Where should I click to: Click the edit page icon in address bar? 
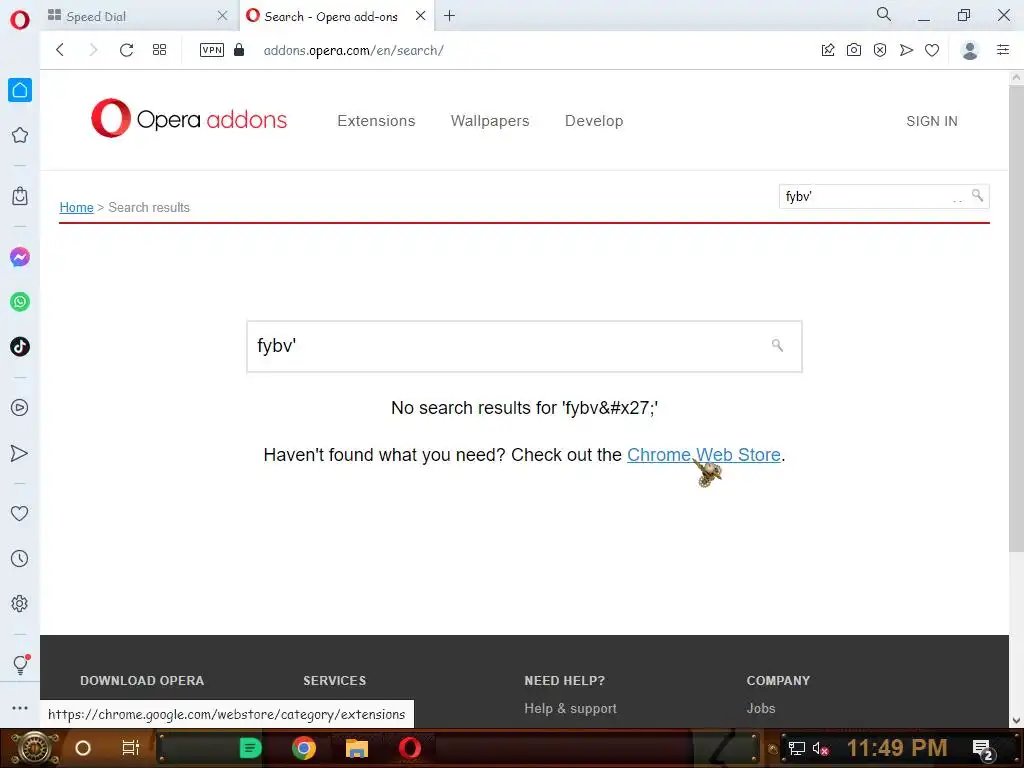point(828,50)
